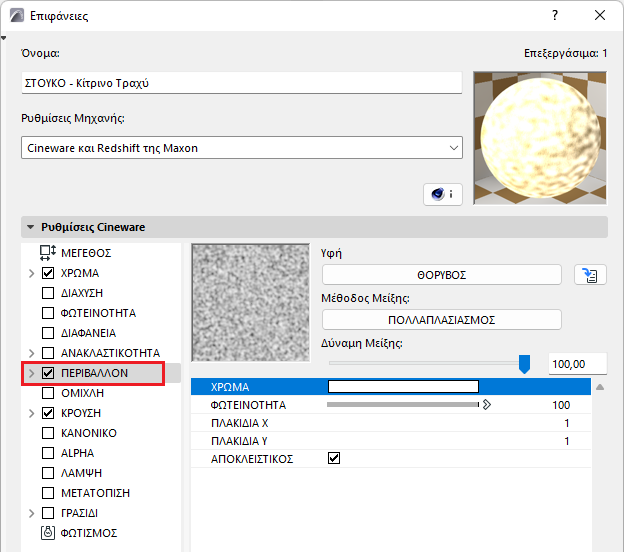
Task: Enable the ALPHA channel checkbox
Action: [48, 453]
